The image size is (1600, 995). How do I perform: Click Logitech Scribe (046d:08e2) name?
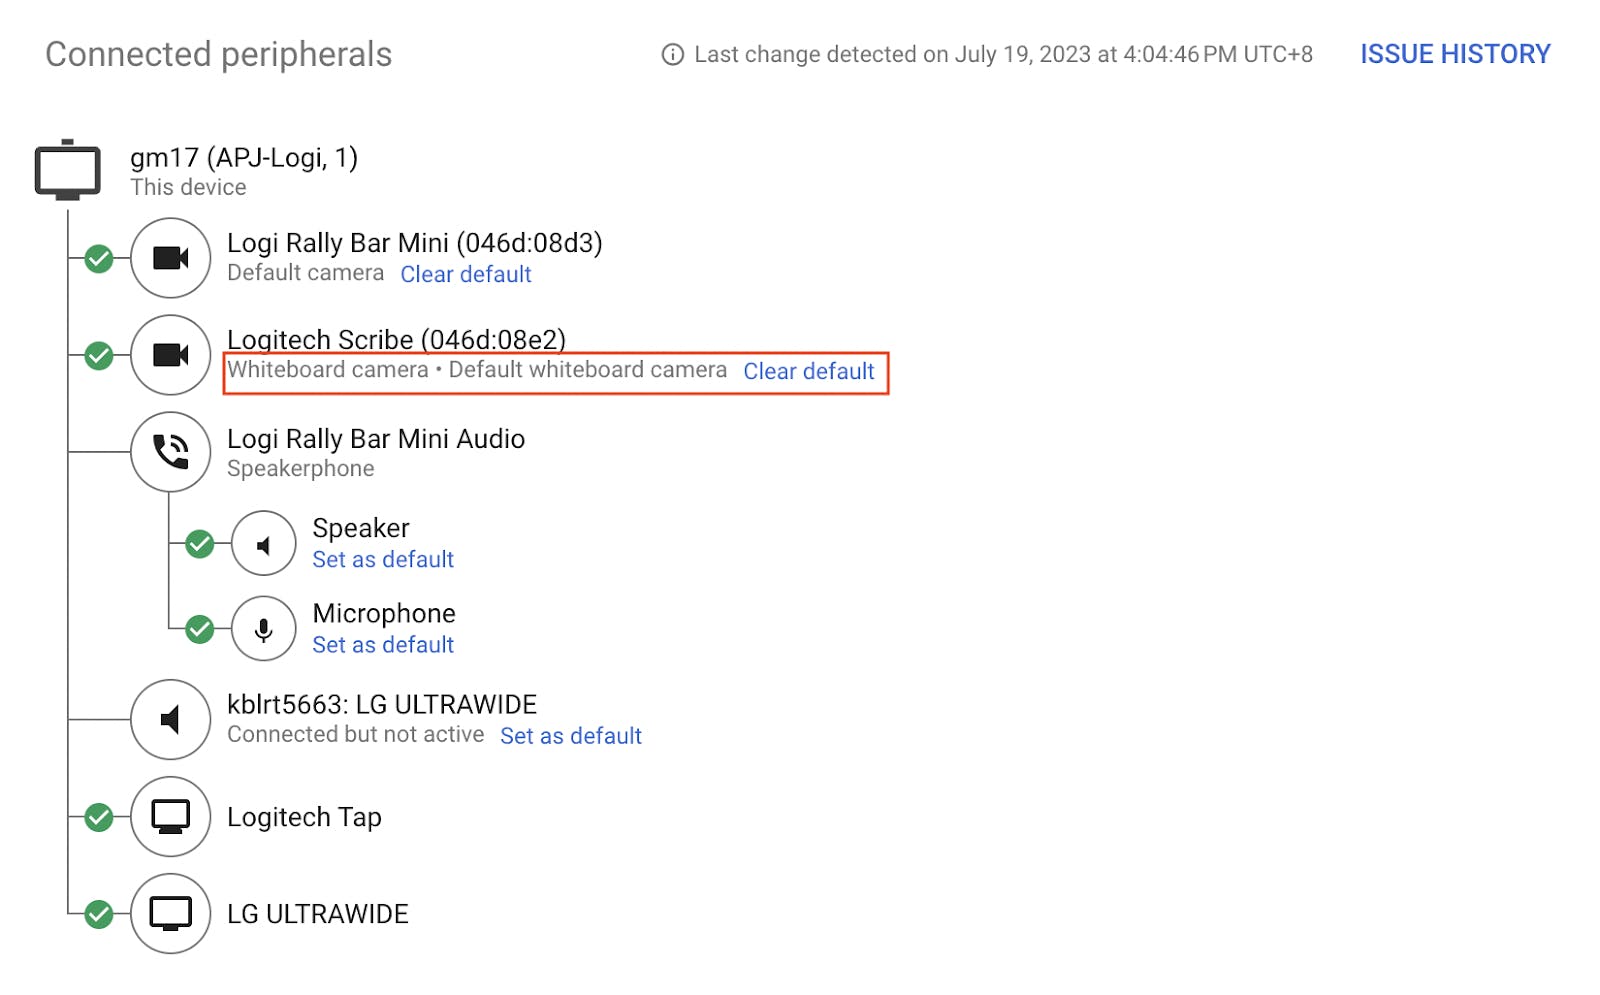point(397,340)
